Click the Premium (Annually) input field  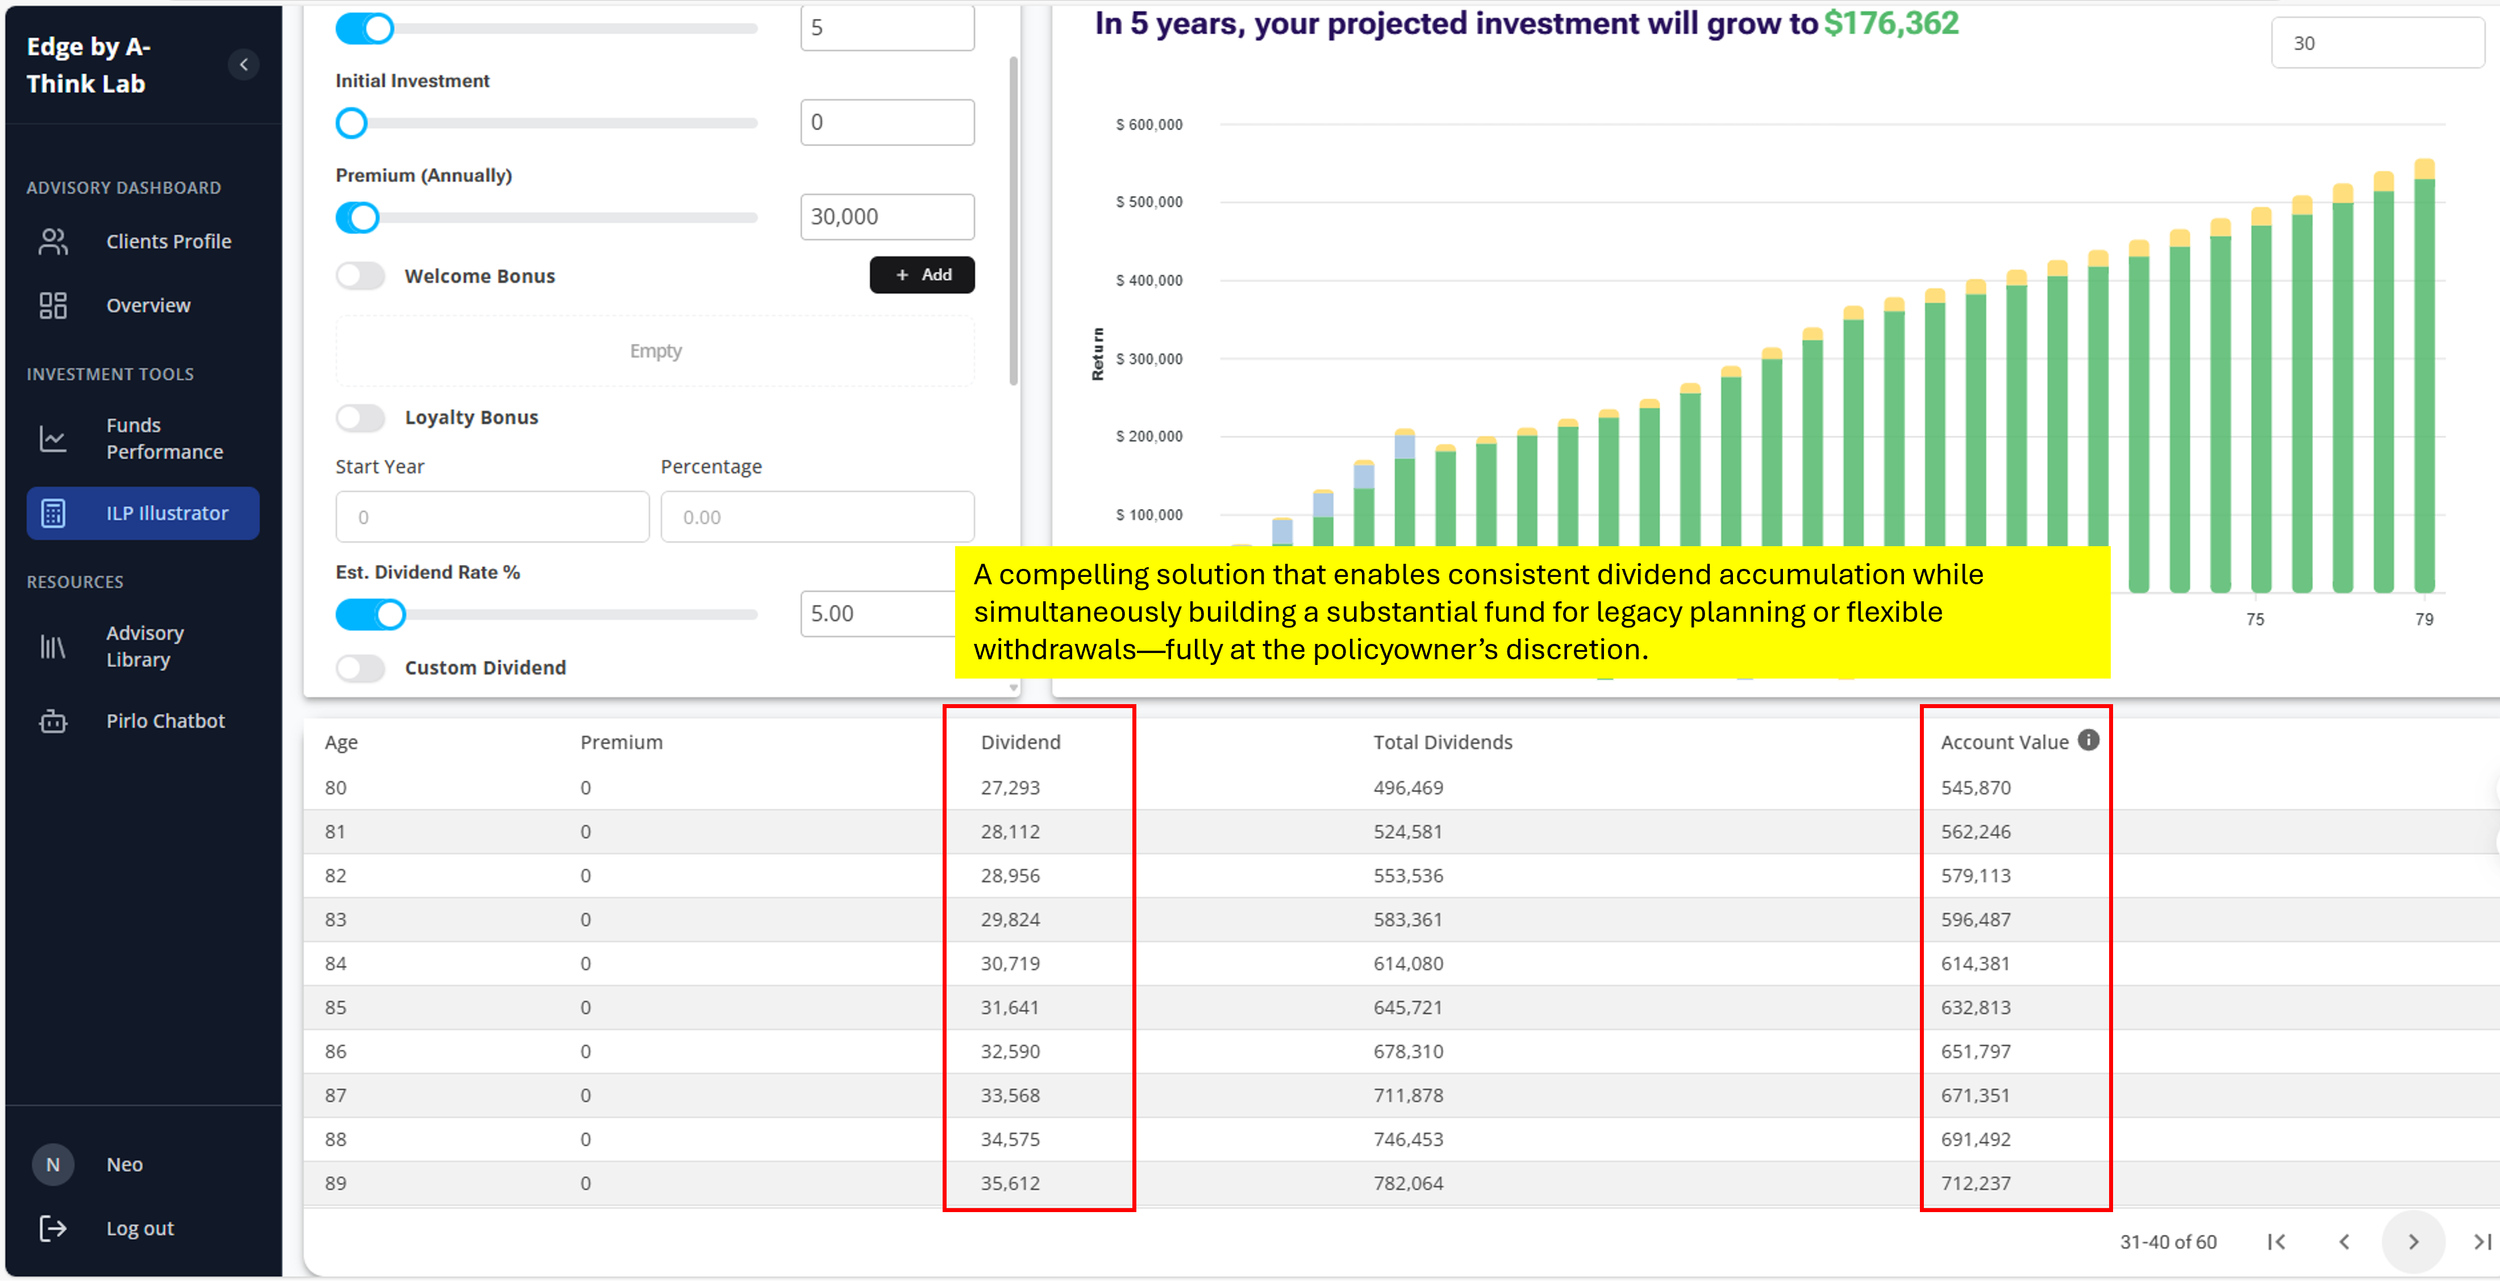point(886,217)
